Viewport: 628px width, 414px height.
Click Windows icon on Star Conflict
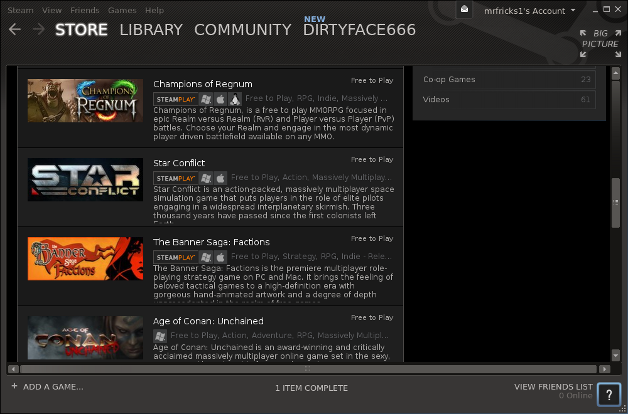coord(206,178)
